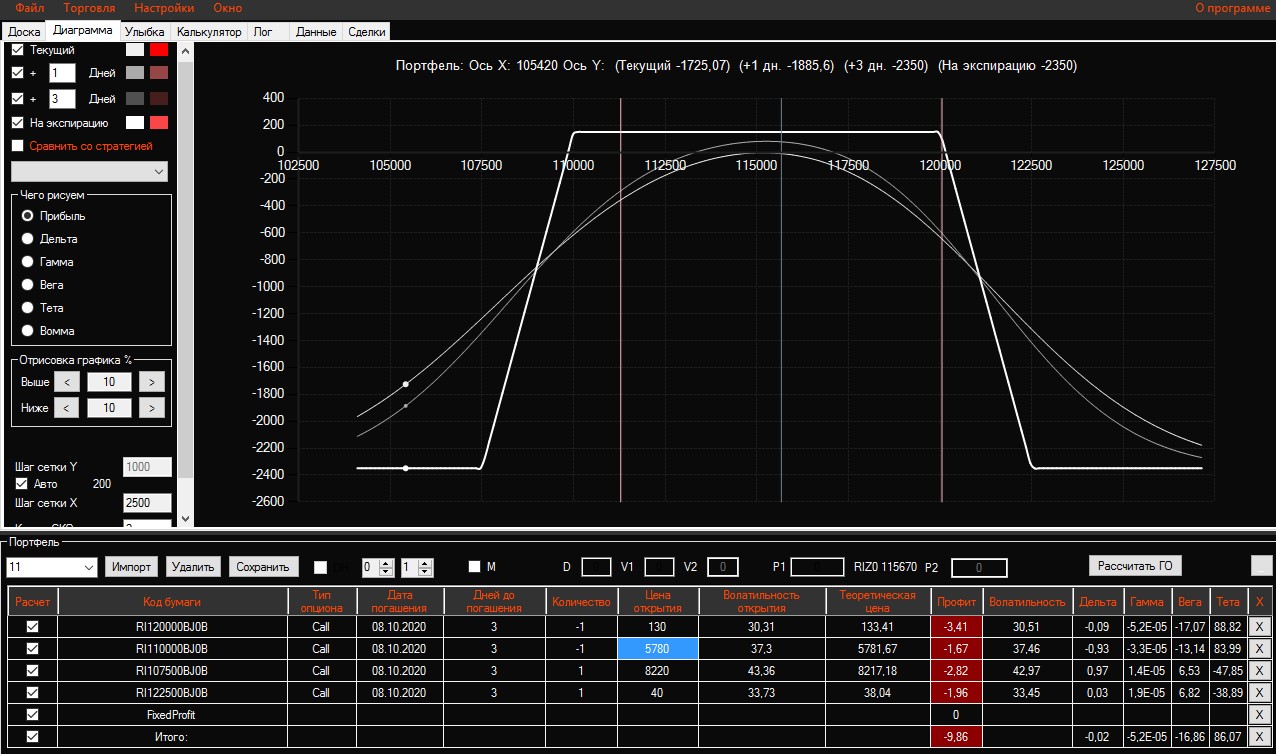
Task: Pick the red color swatch for Текущий
Action: pyautogui.click(x=159, y=50)
